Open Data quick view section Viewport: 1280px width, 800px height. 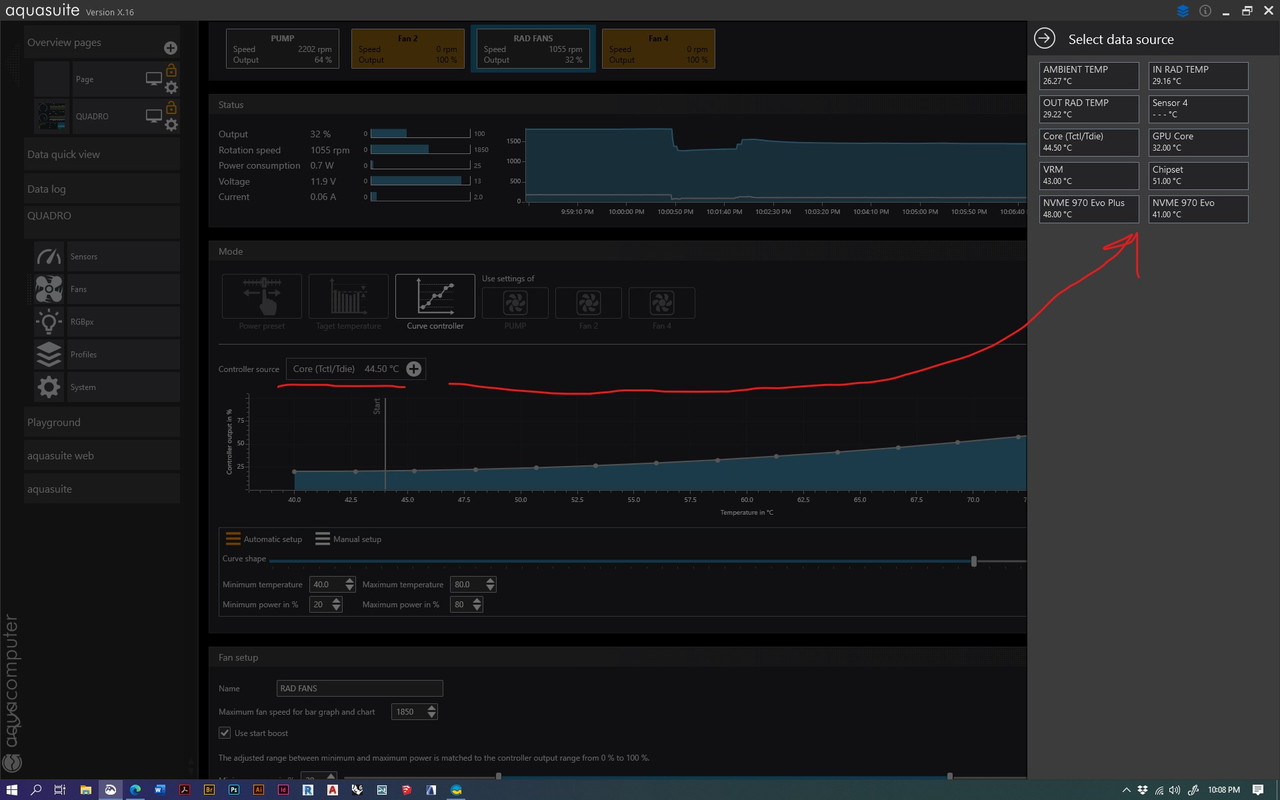point(102,154)
